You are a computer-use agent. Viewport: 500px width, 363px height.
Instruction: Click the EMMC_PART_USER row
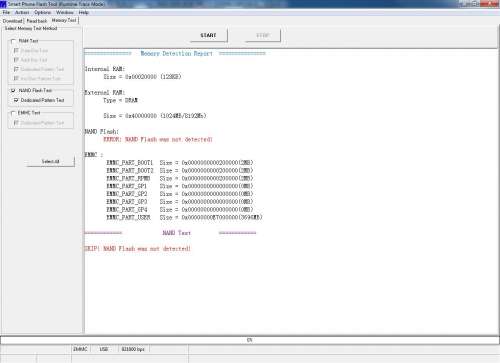point(185,217)
